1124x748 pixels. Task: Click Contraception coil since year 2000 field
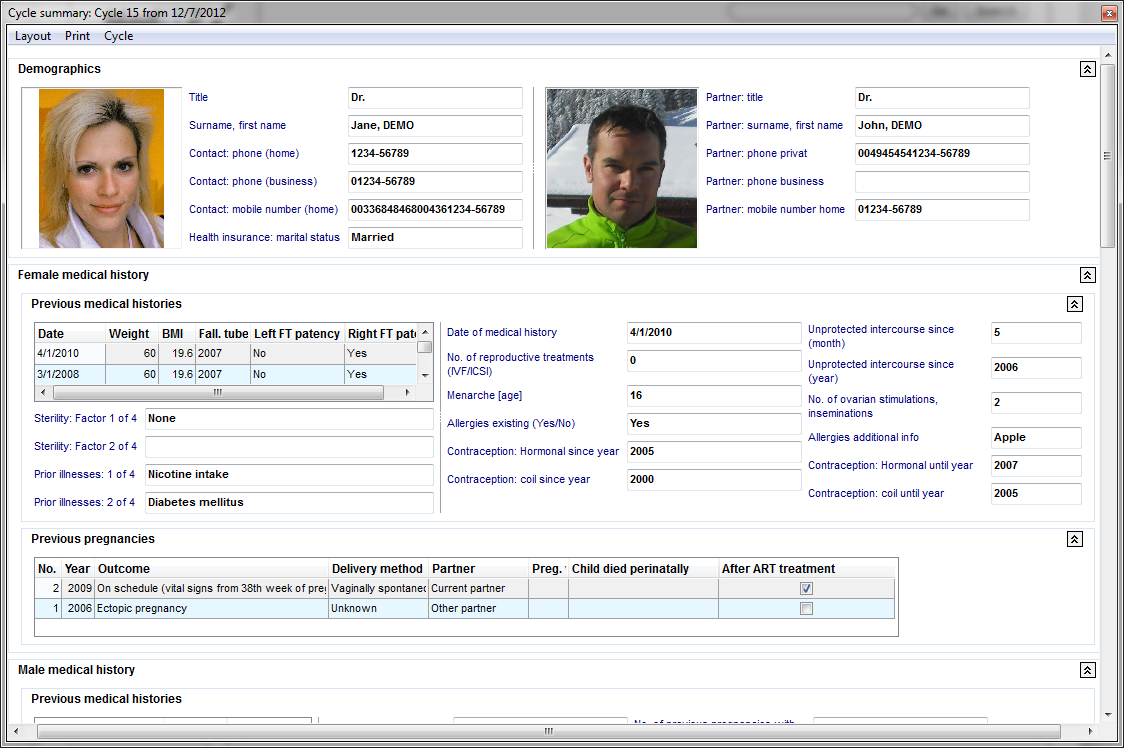click(714, 480)
